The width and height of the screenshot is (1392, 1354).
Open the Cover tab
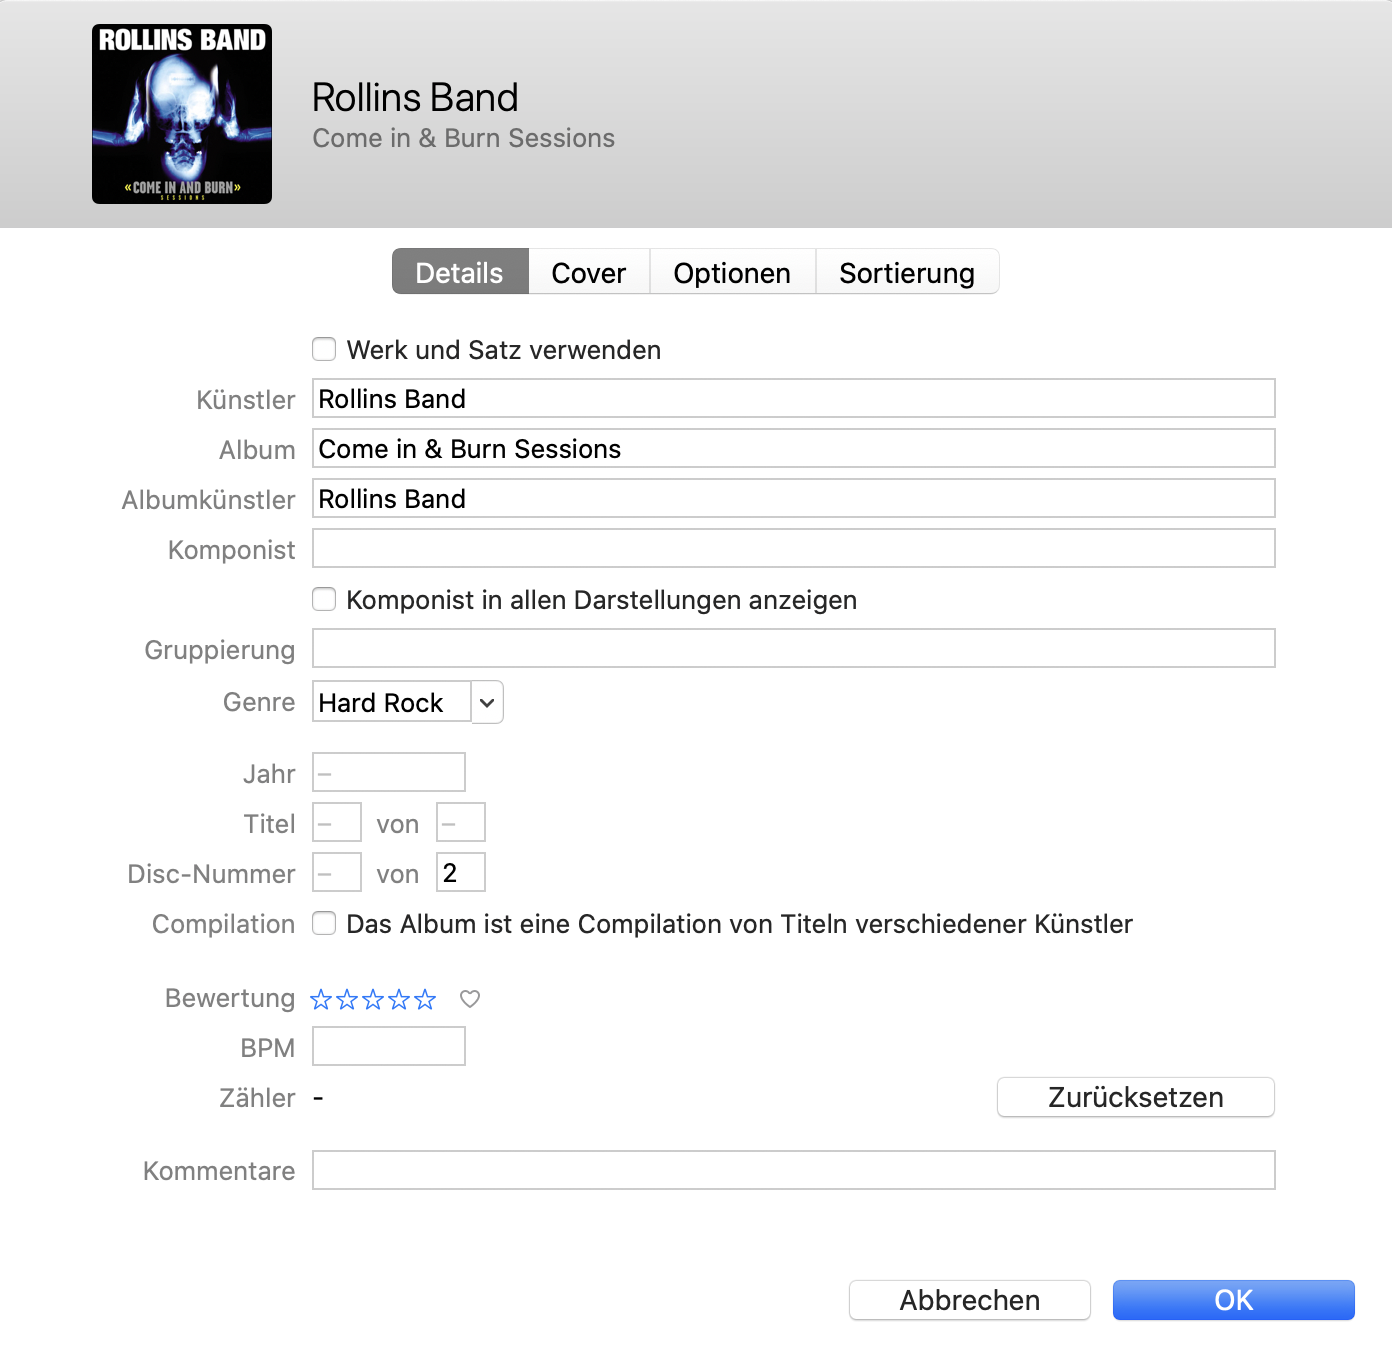click(589, 272)
